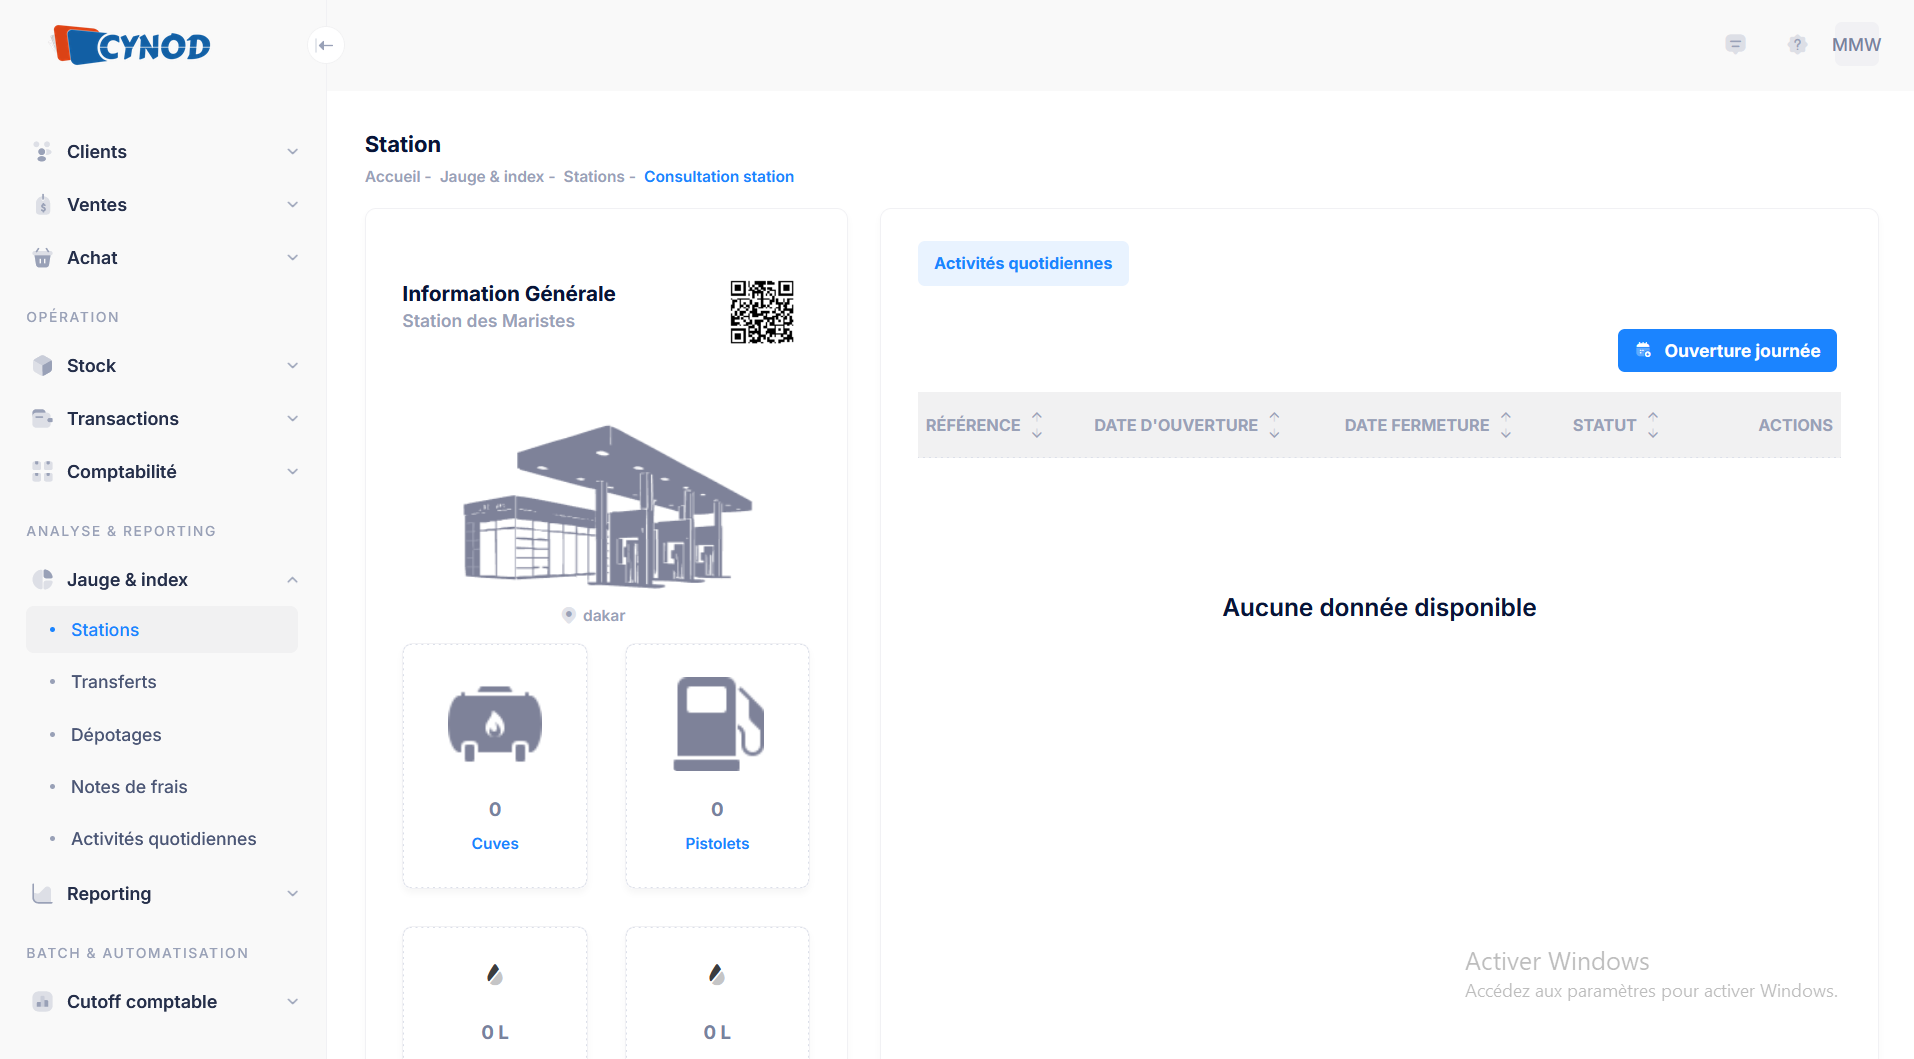1914x1059 pixels.
Task: Expand the Clients menu chevron
Action: 292,152
